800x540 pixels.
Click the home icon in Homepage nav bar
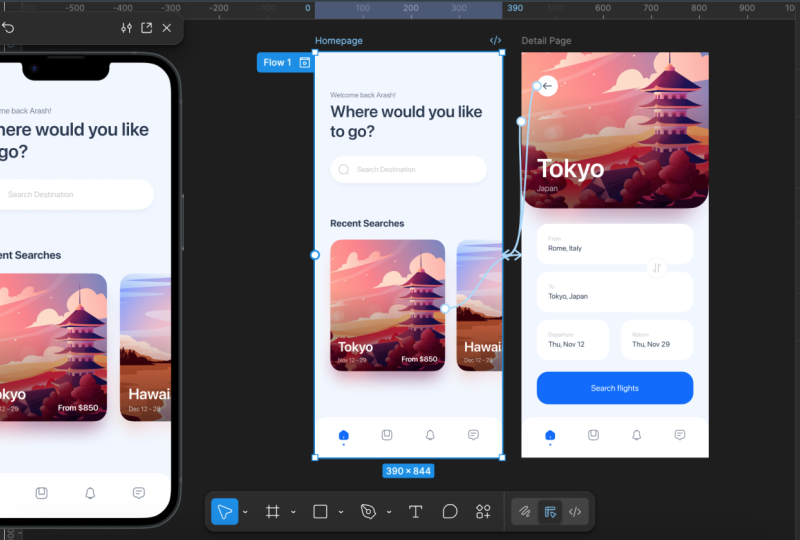(x=343, y=435)
